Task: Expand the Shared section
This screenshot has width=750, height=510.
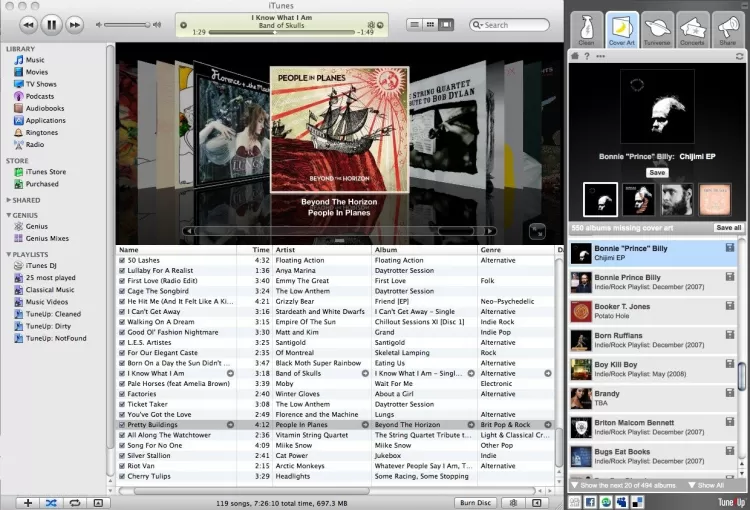Action: click(x=9, y=200)
